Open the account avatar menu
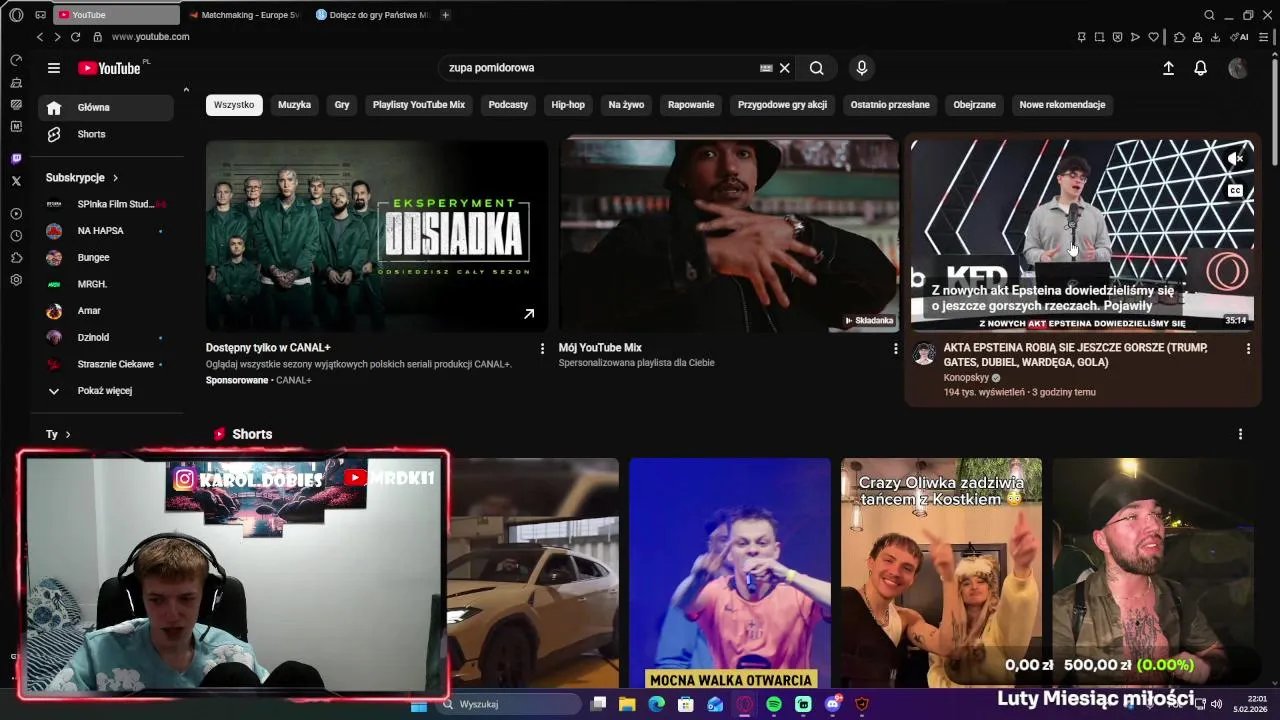 1238,68
